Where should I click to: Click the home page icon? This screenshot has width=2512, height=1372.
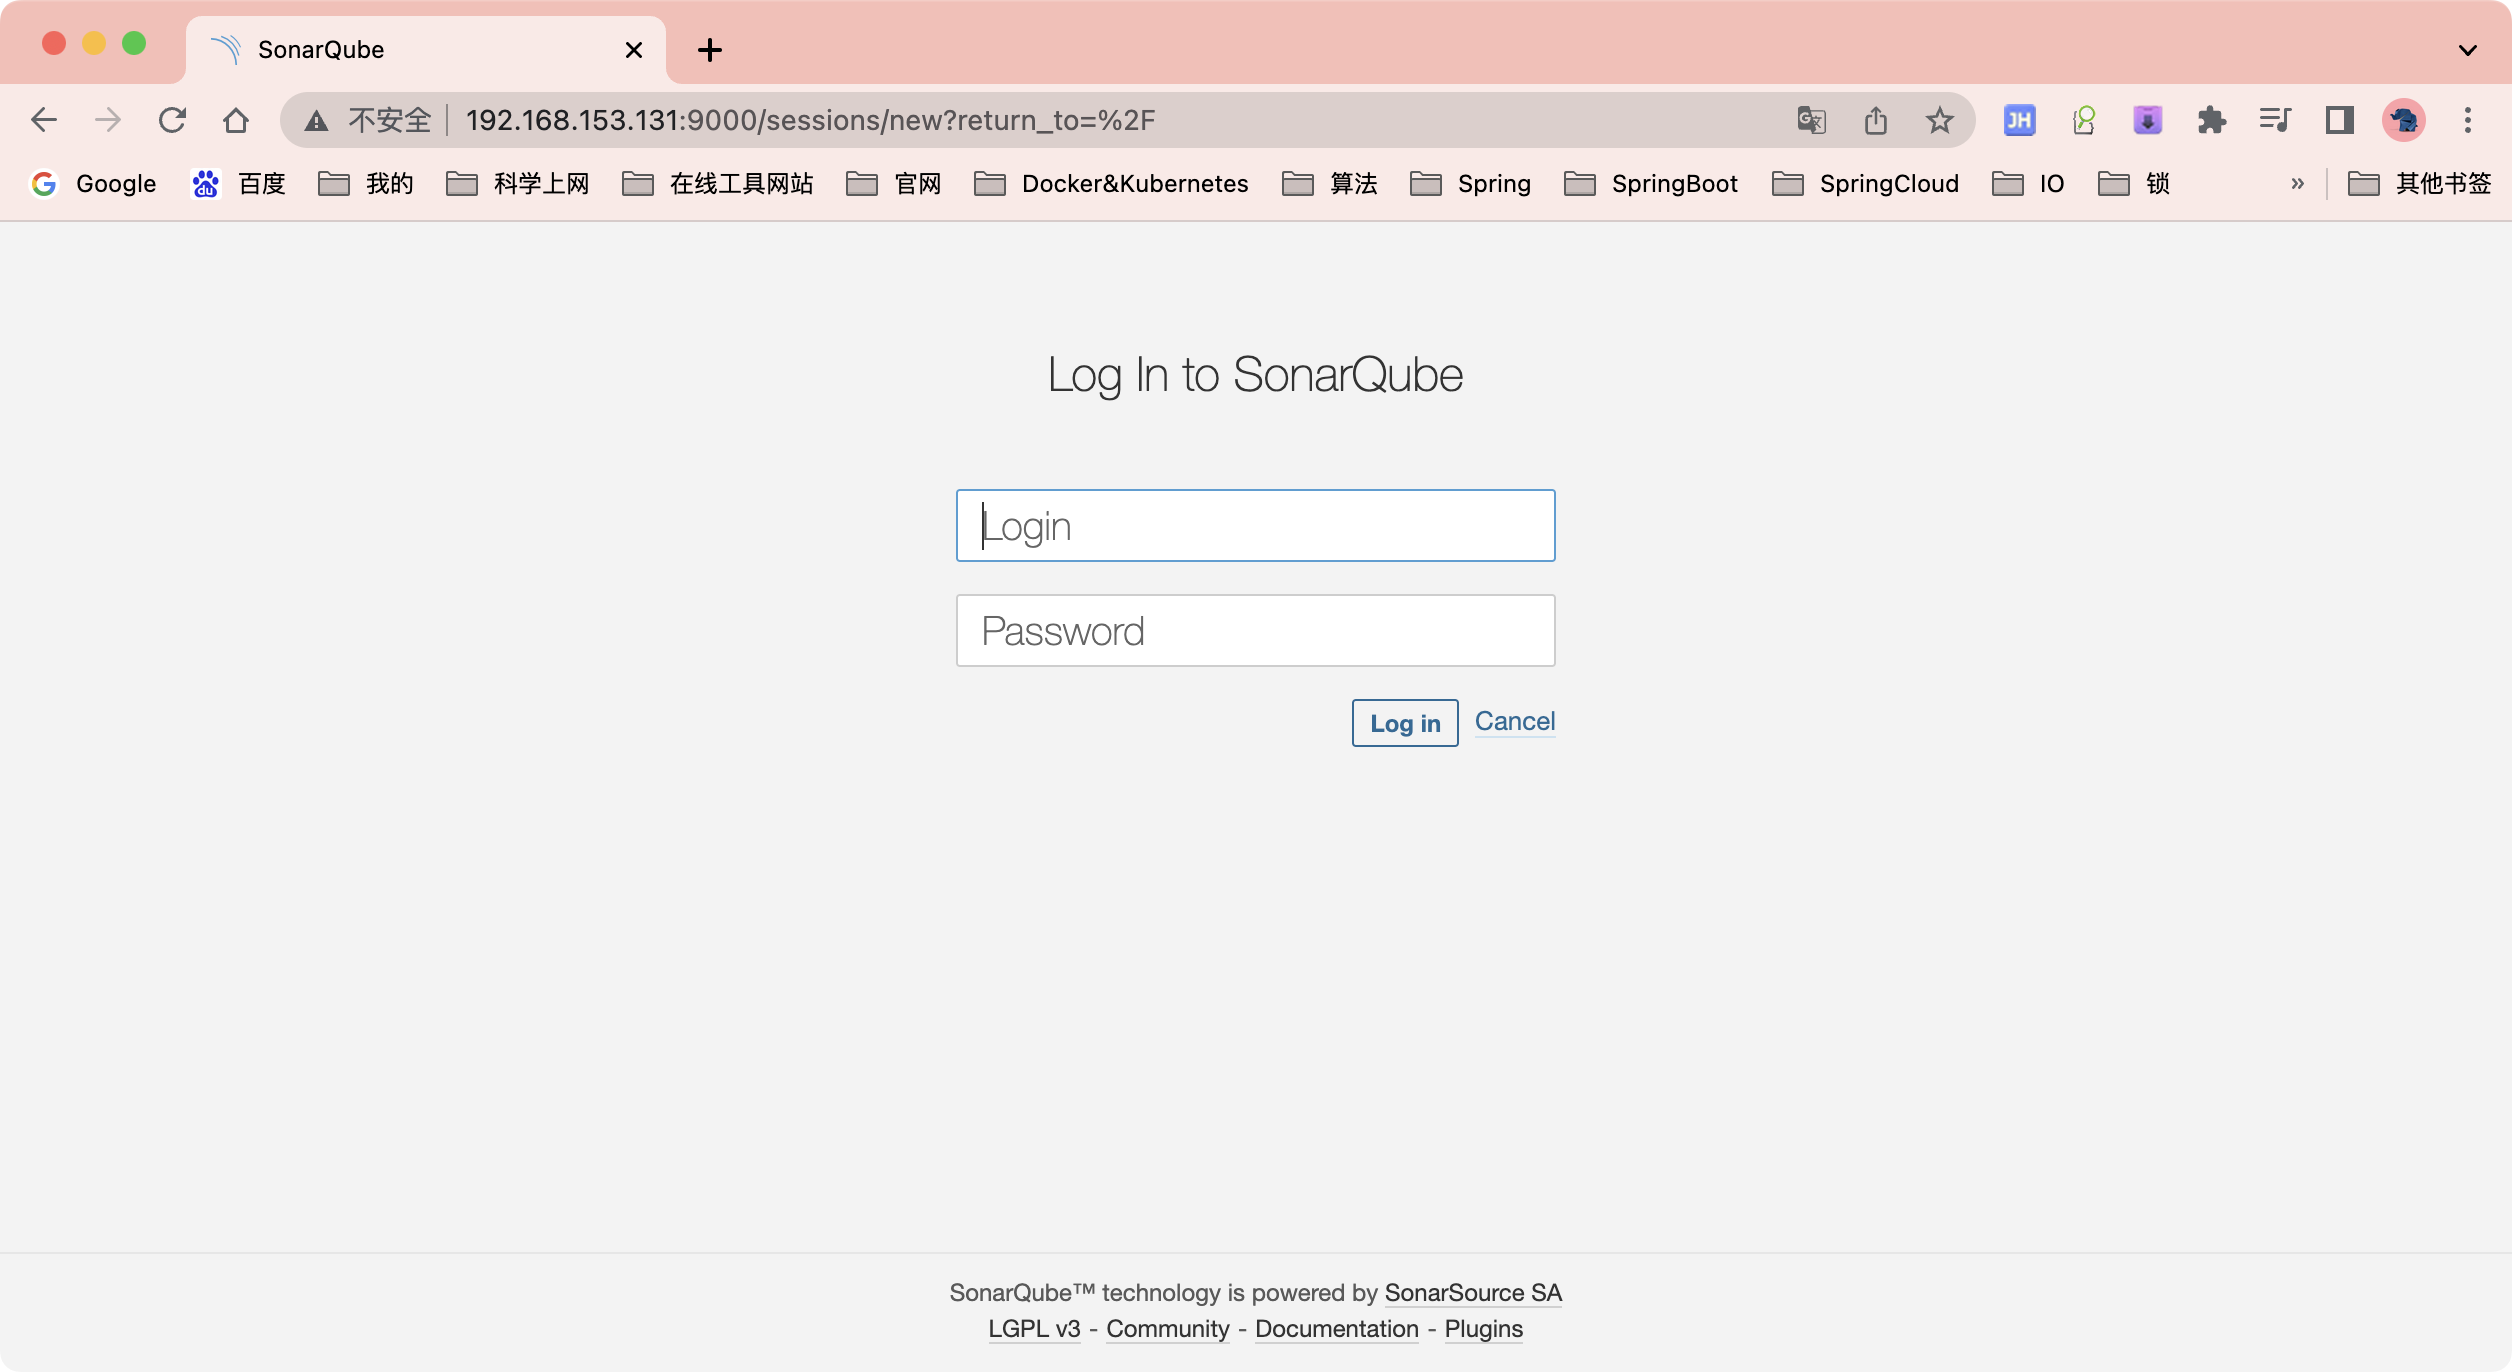(x=236, y=121)
